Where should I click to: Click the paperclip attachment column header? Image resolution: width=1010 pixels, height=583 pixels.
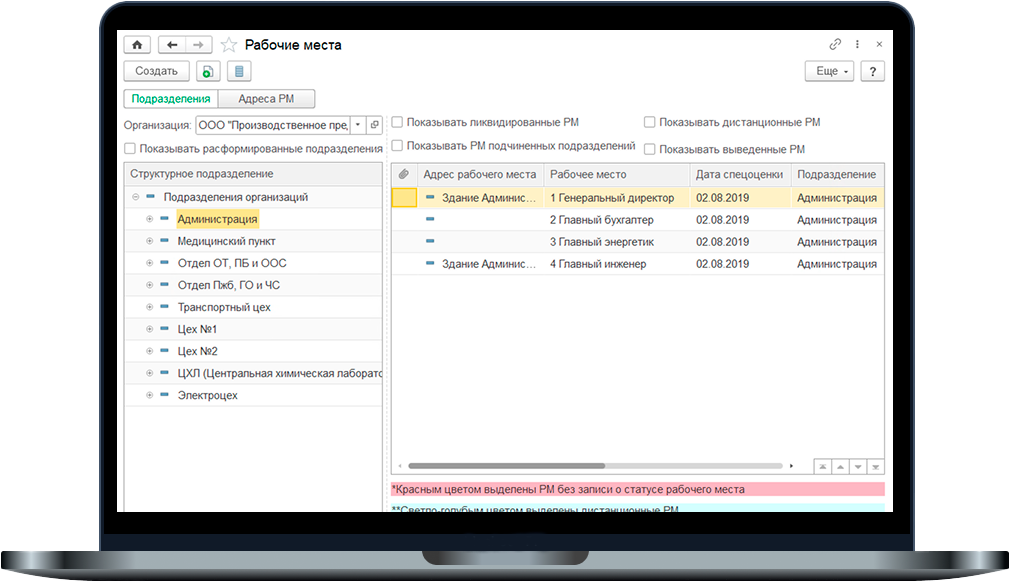(x=403, y=174)
